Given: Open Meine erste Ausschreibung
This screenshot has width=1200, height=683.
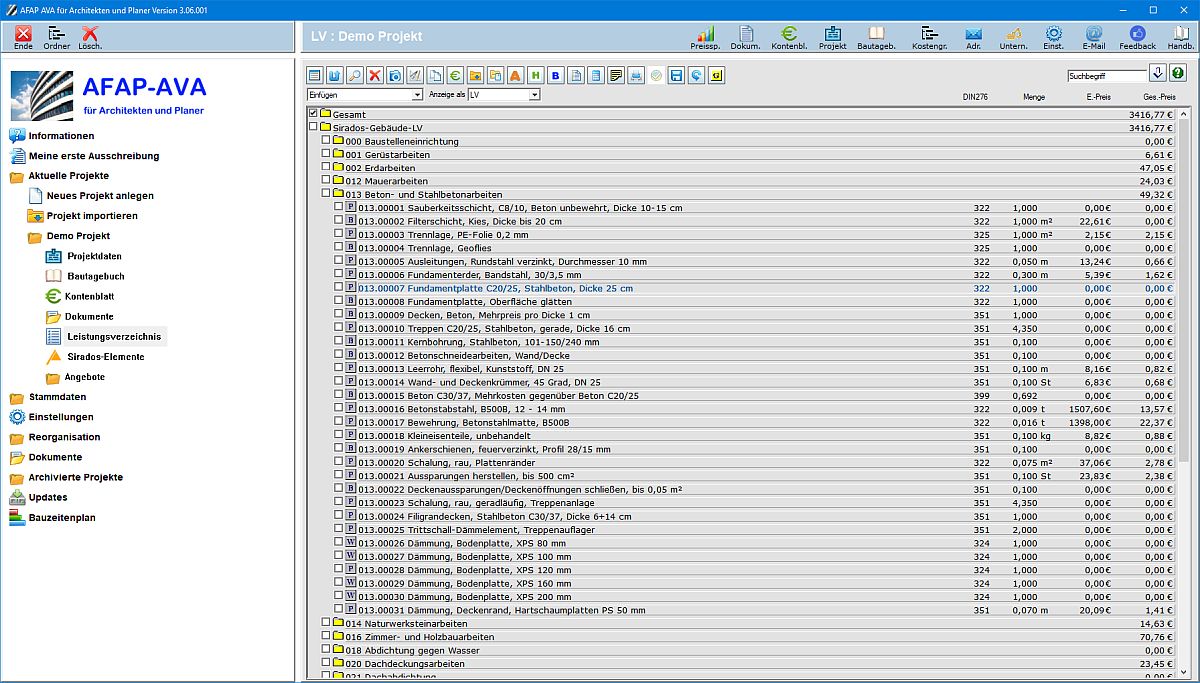Looking at the screenshot, I should tap(84, 156).
